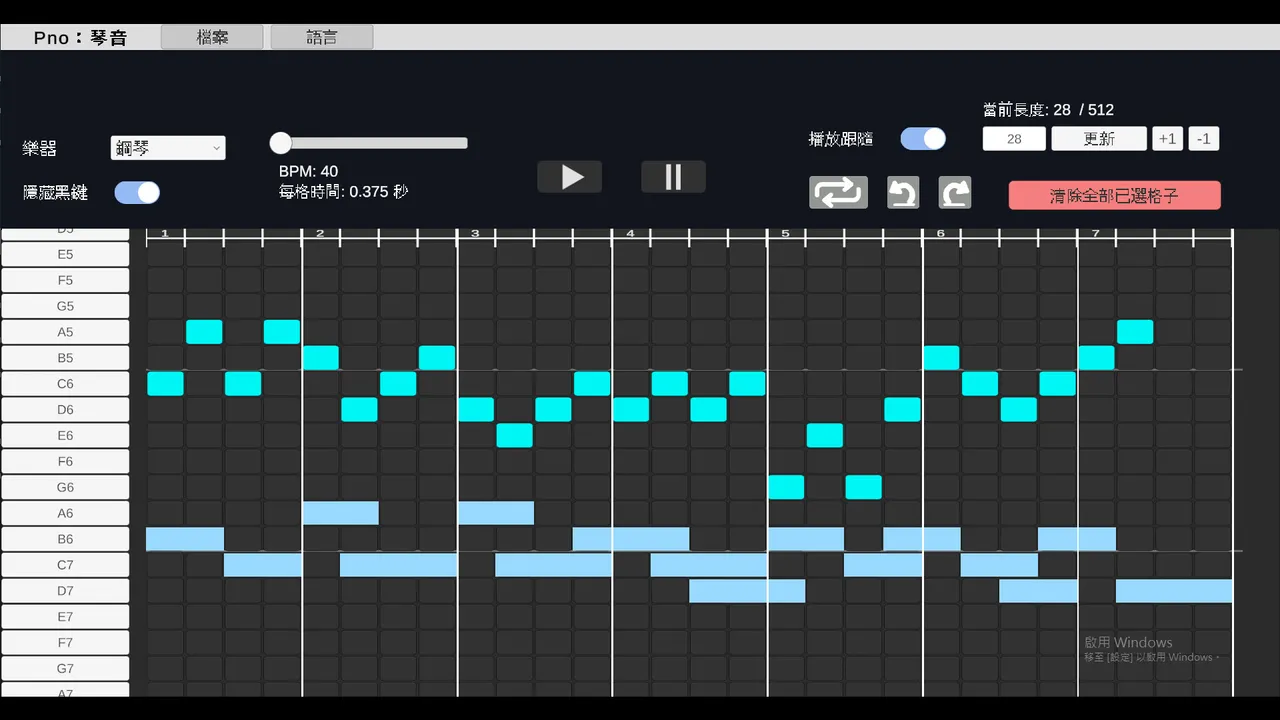The image size is (1280, 720).
Task: Click the C6 piano key
Action: pos(65,384)
